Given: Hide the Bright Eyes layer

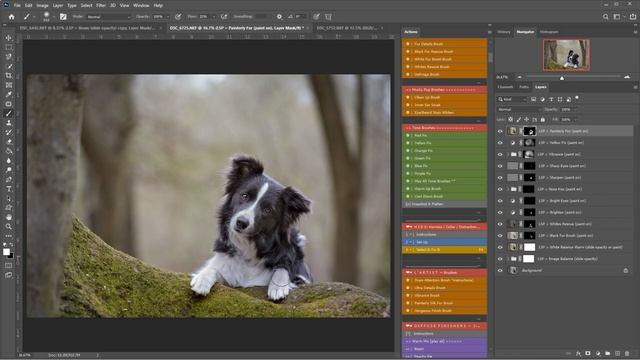Looking at the screenshot, I should 500,201.
